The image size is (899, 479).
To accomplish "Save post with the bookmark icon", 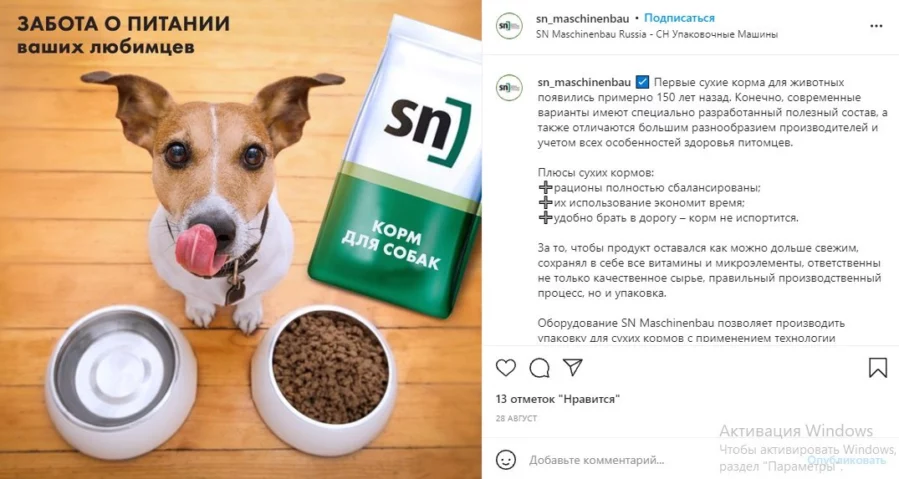I will click(877, 368).
